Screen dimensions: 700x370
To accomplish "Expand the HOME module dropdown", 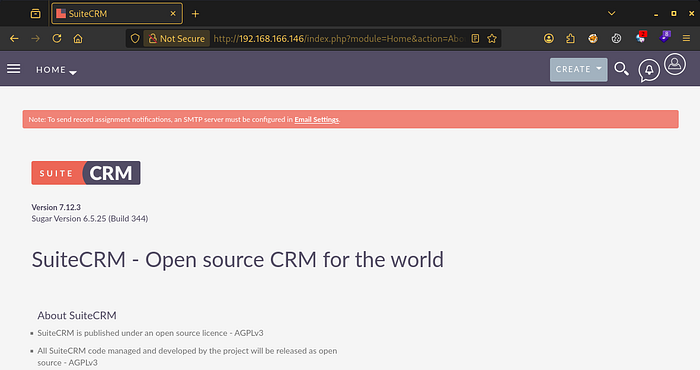I will pos(56,70).
